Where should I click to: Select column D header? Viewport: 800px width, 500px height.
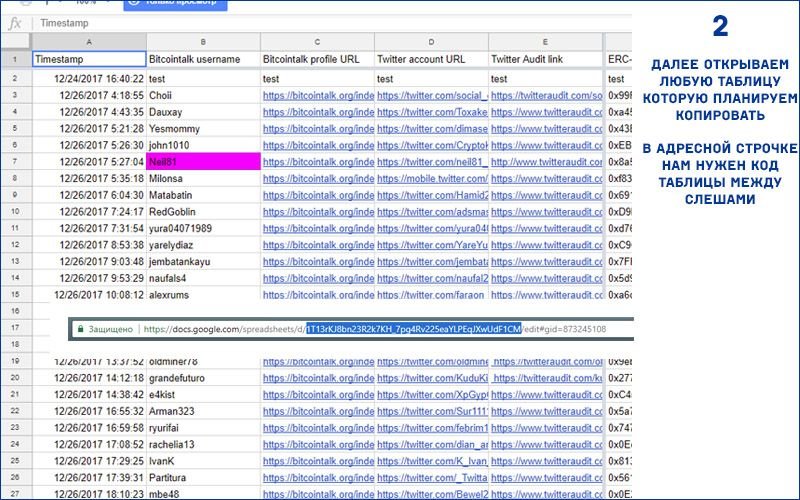pyautogui.click(x=431, y=42)
